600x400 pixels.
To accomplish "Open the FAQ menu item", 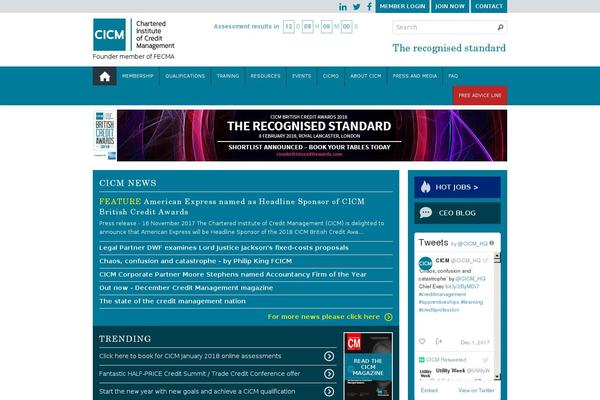I will point(453,76).
